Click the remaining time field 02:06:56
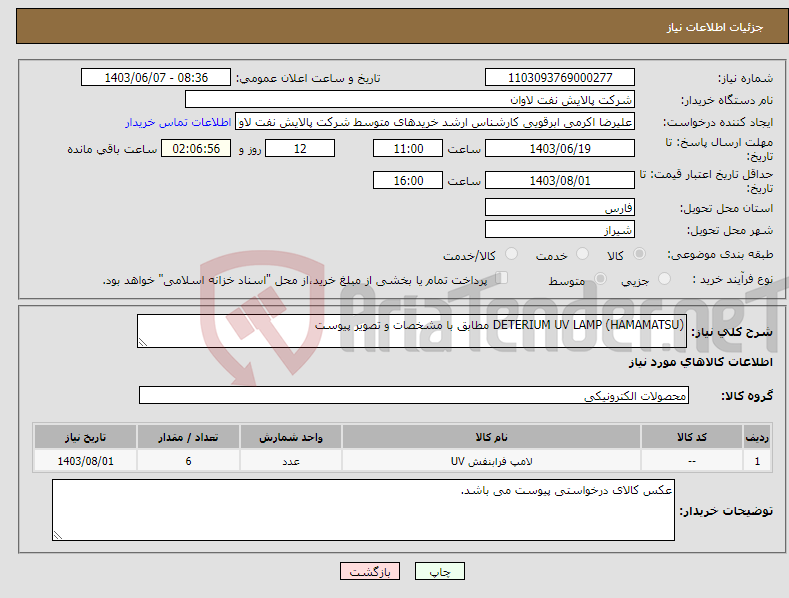The image size is (789, 598). [x=196, y=148]
